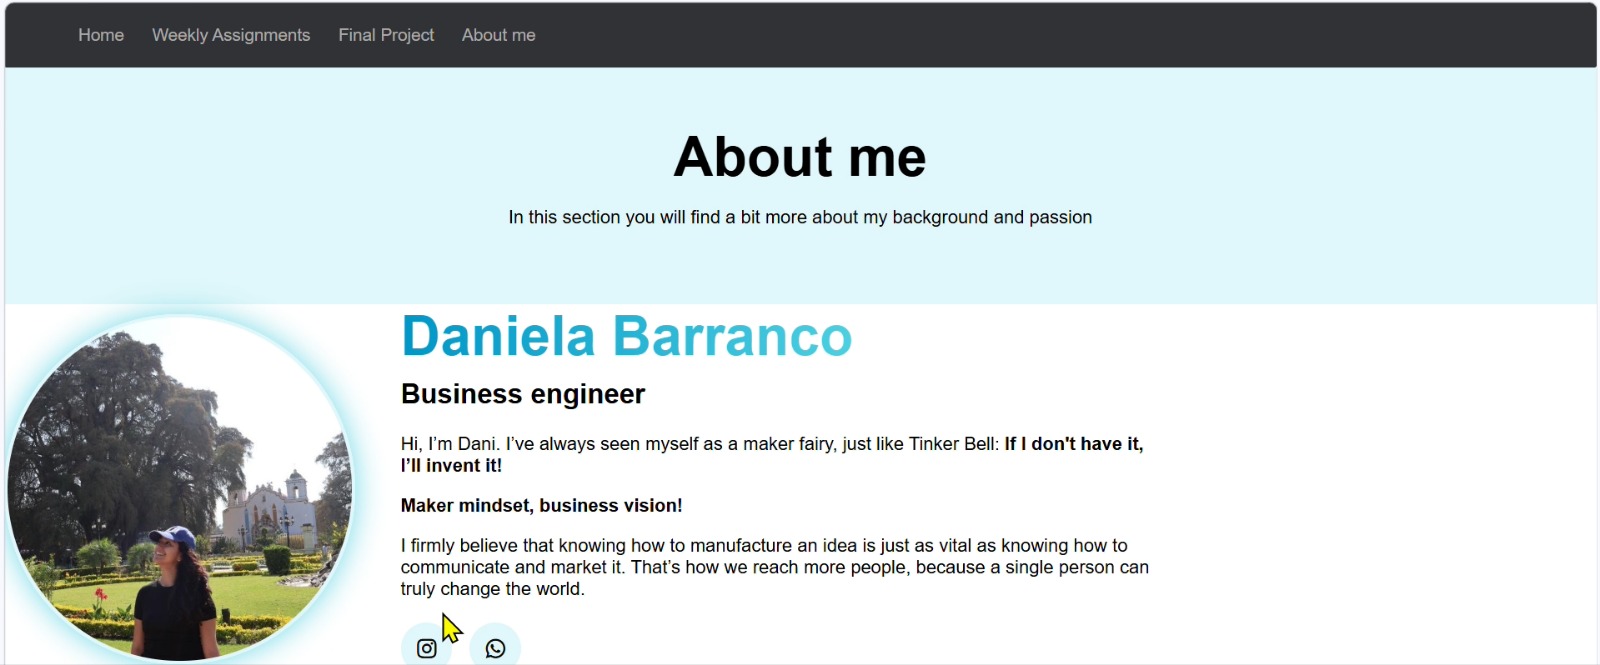The image size is (1600, 665).
Task: Click the "Maker mindset, business vision!" line
Action: pyautogui.click(x=541, y=506)
